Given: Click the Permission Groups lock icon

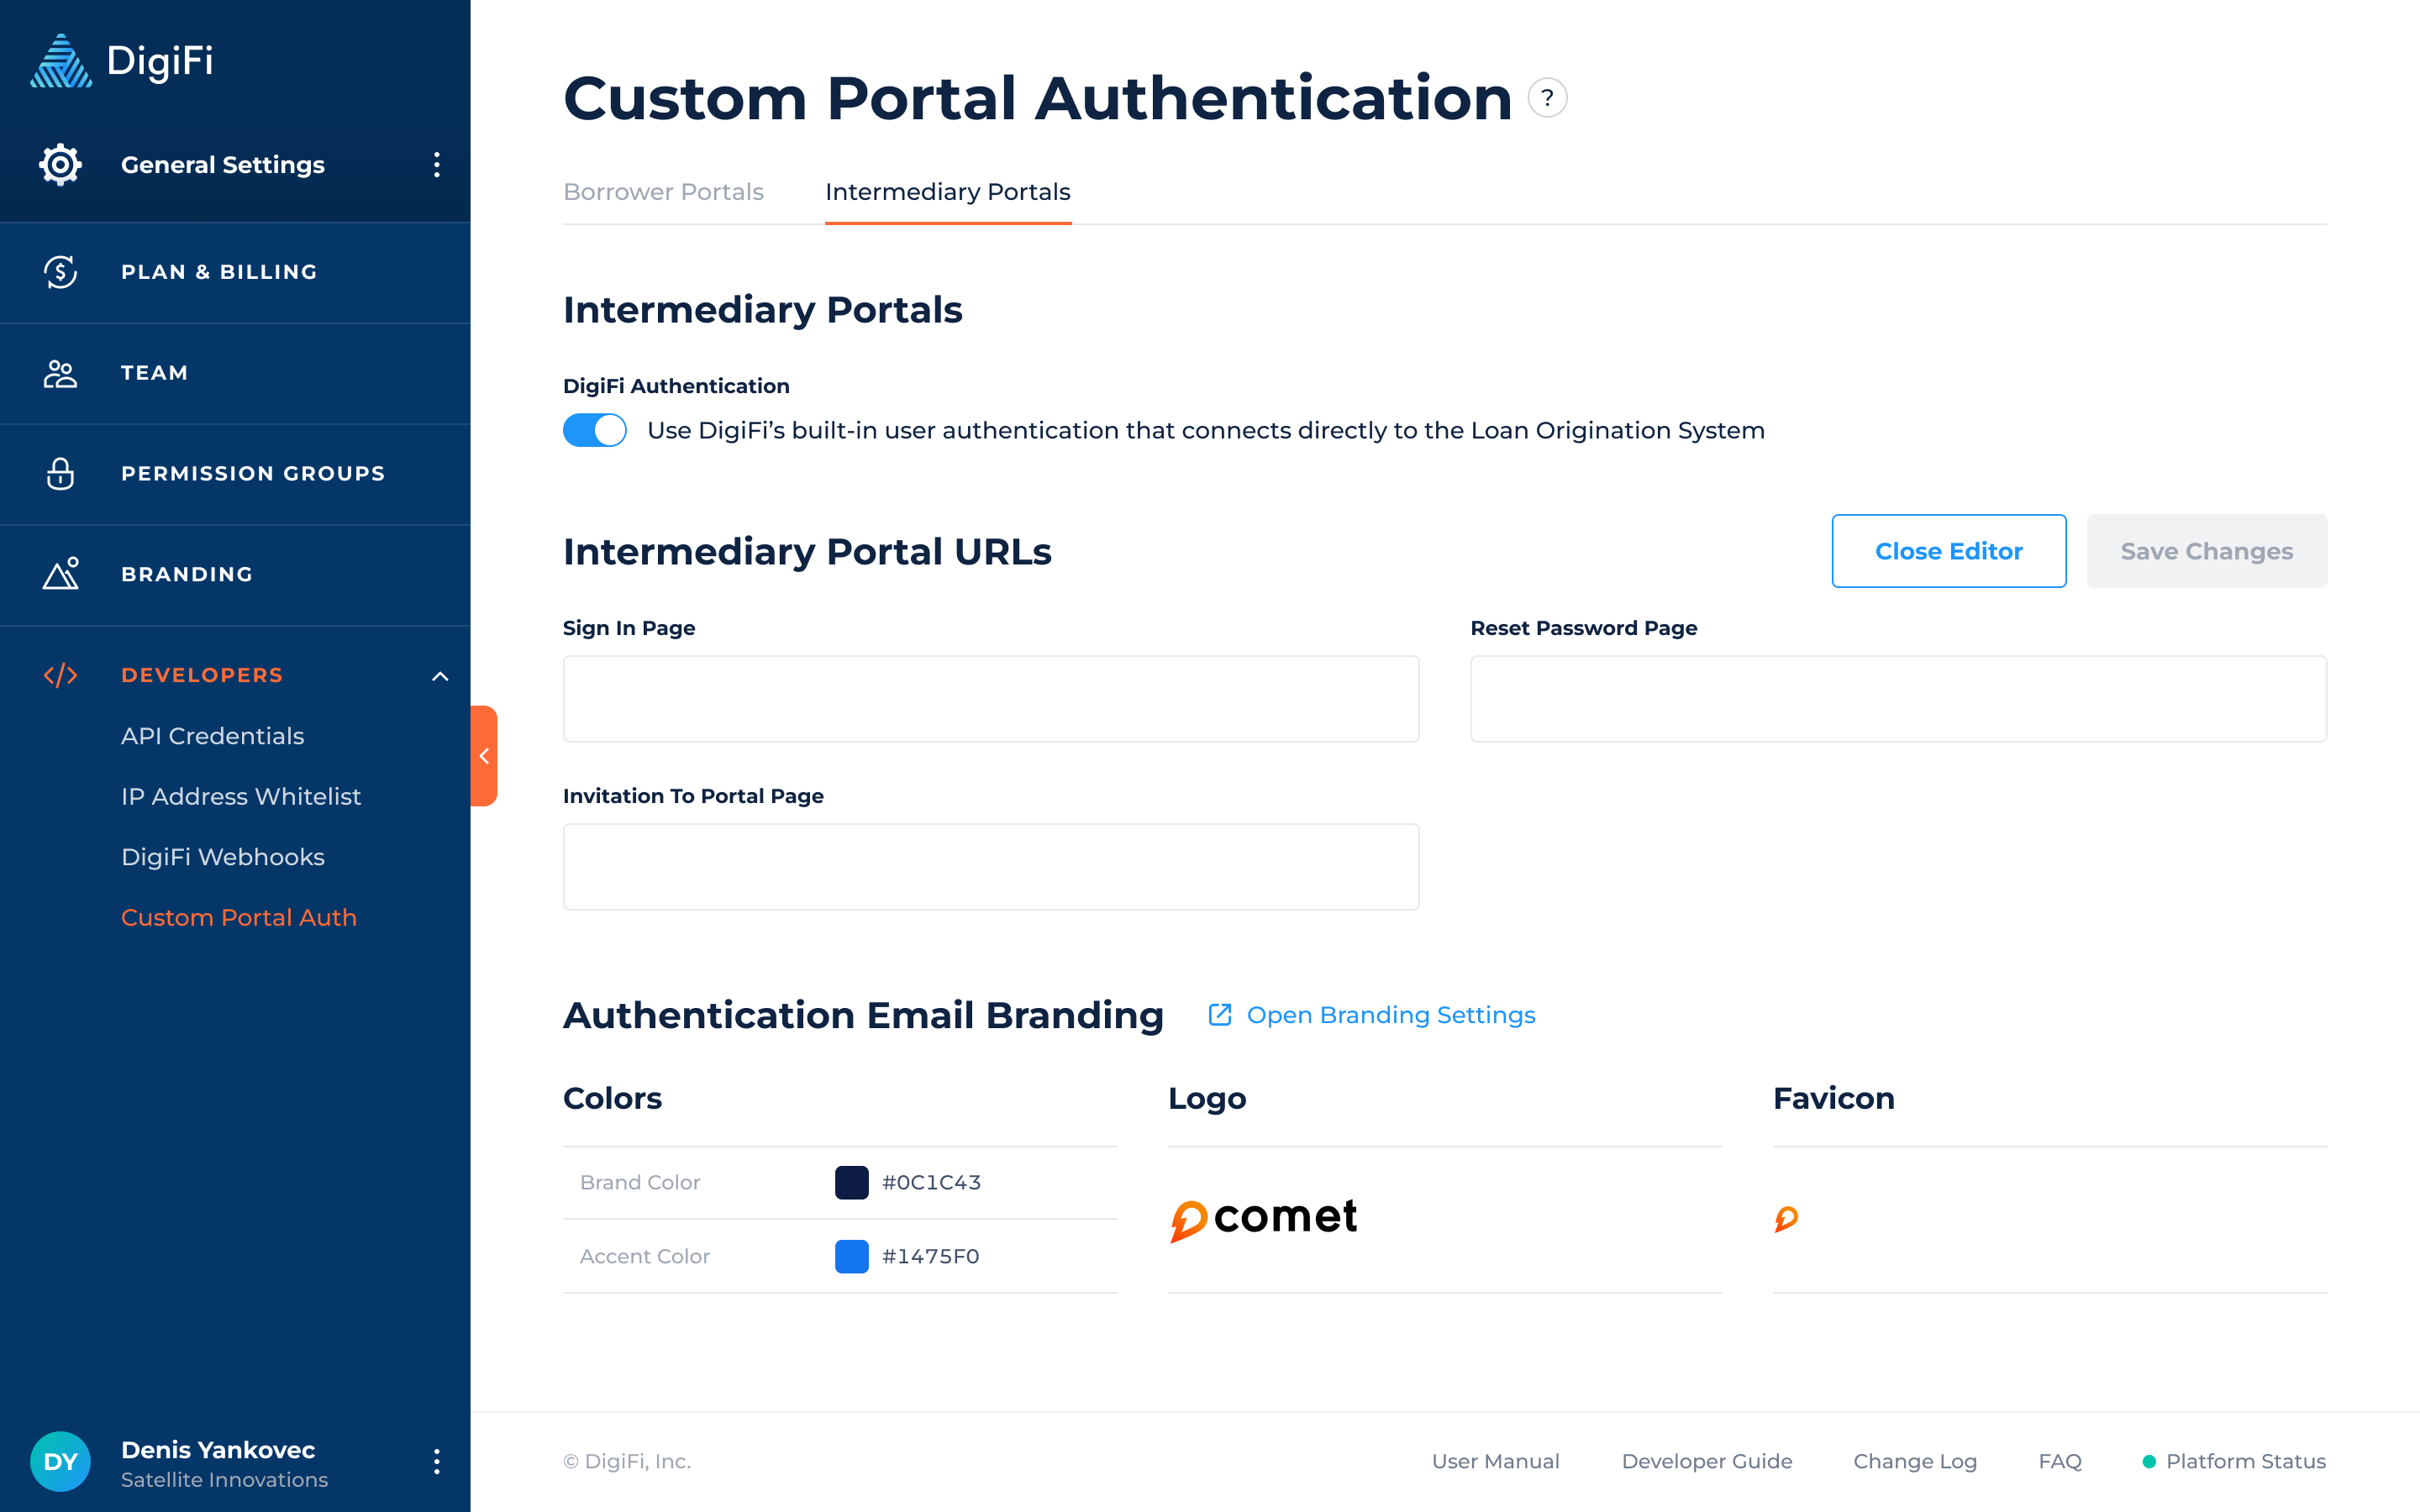Looking at the screenshot, I should tap(60, 474).
